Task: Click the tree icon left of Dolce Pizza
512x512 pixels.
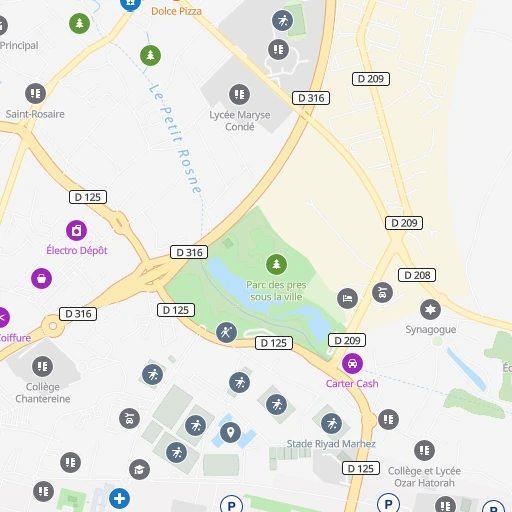Action: tap(79, 23)
